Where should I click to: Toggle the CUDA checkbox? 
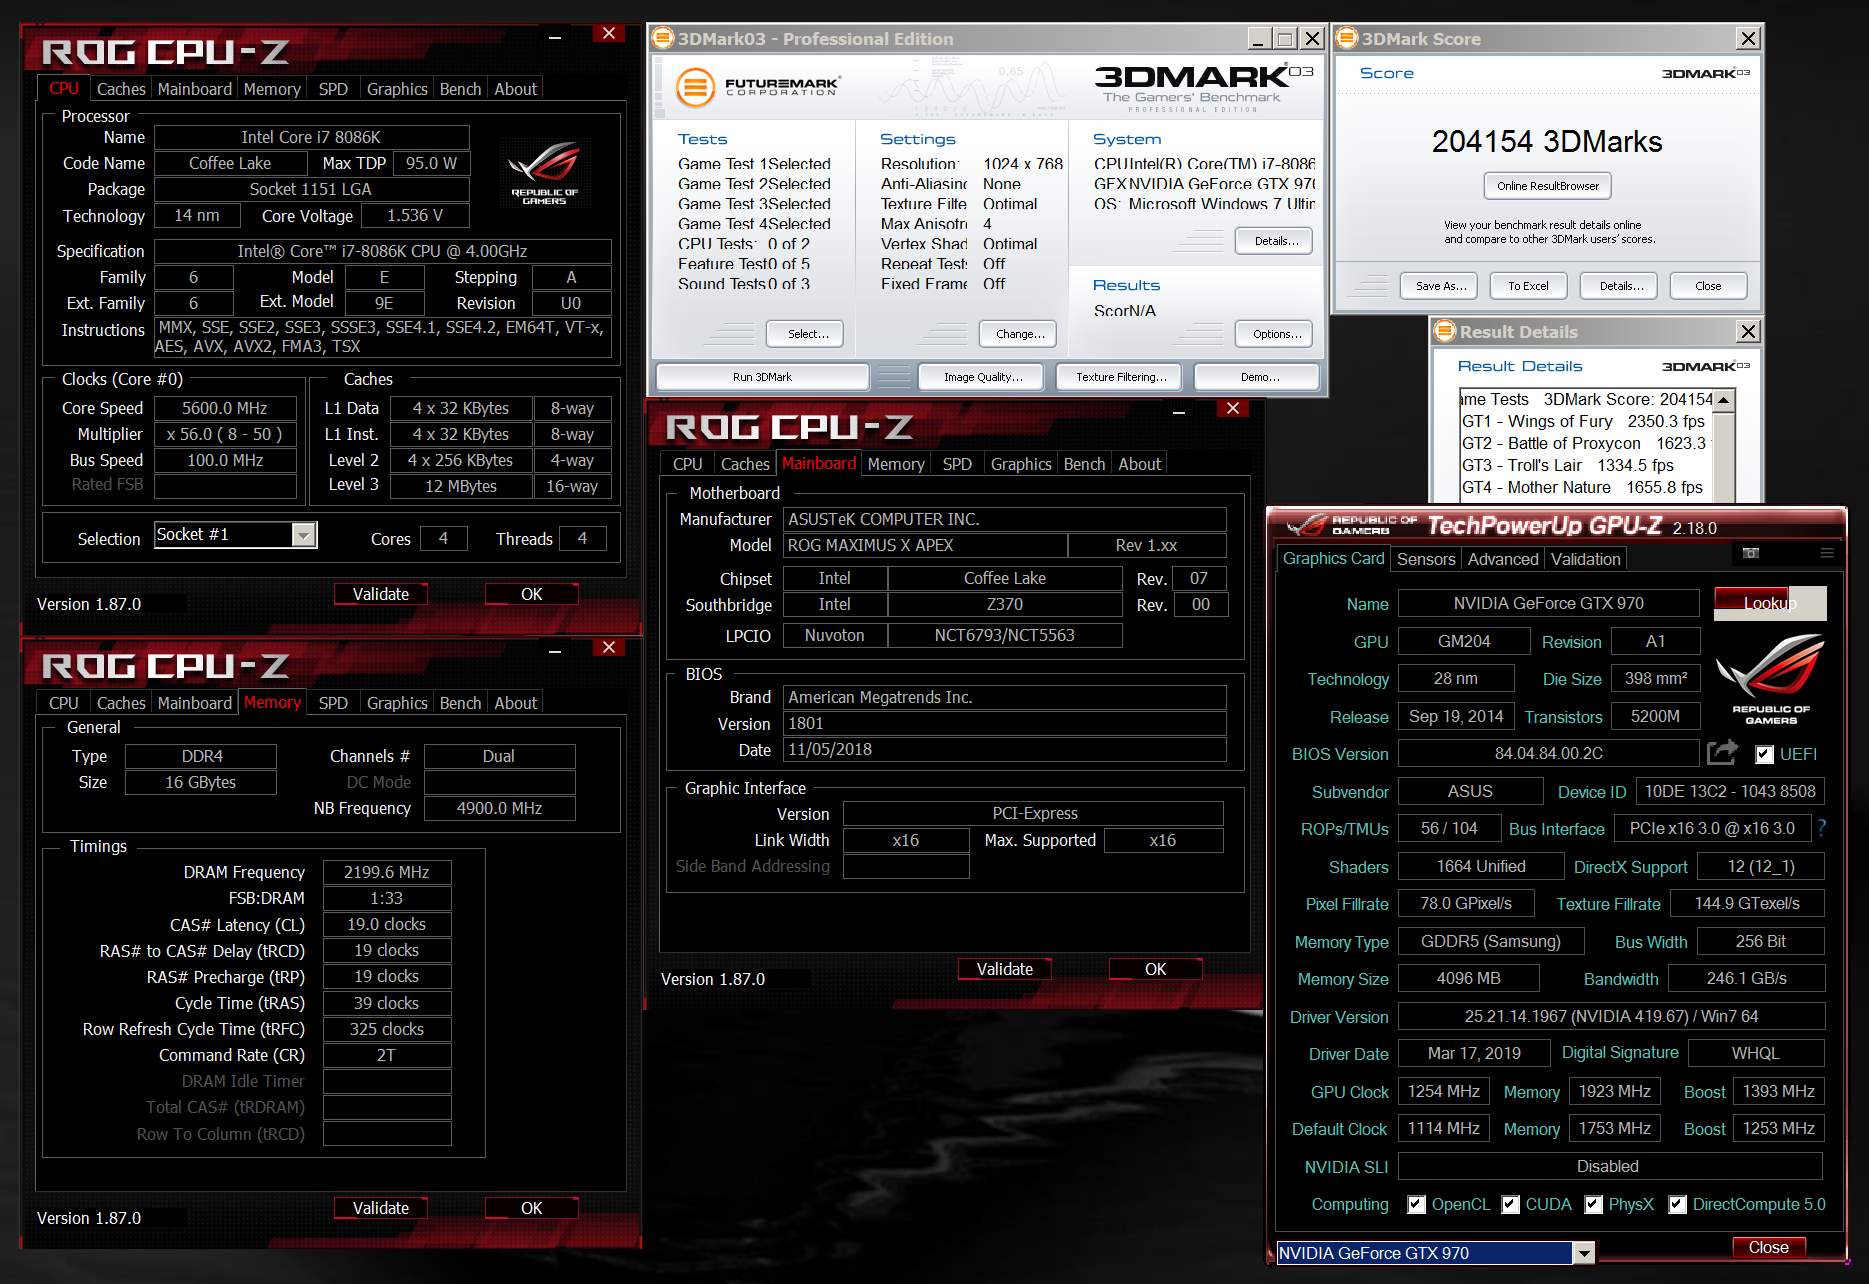click(x=1510, y=1204)
